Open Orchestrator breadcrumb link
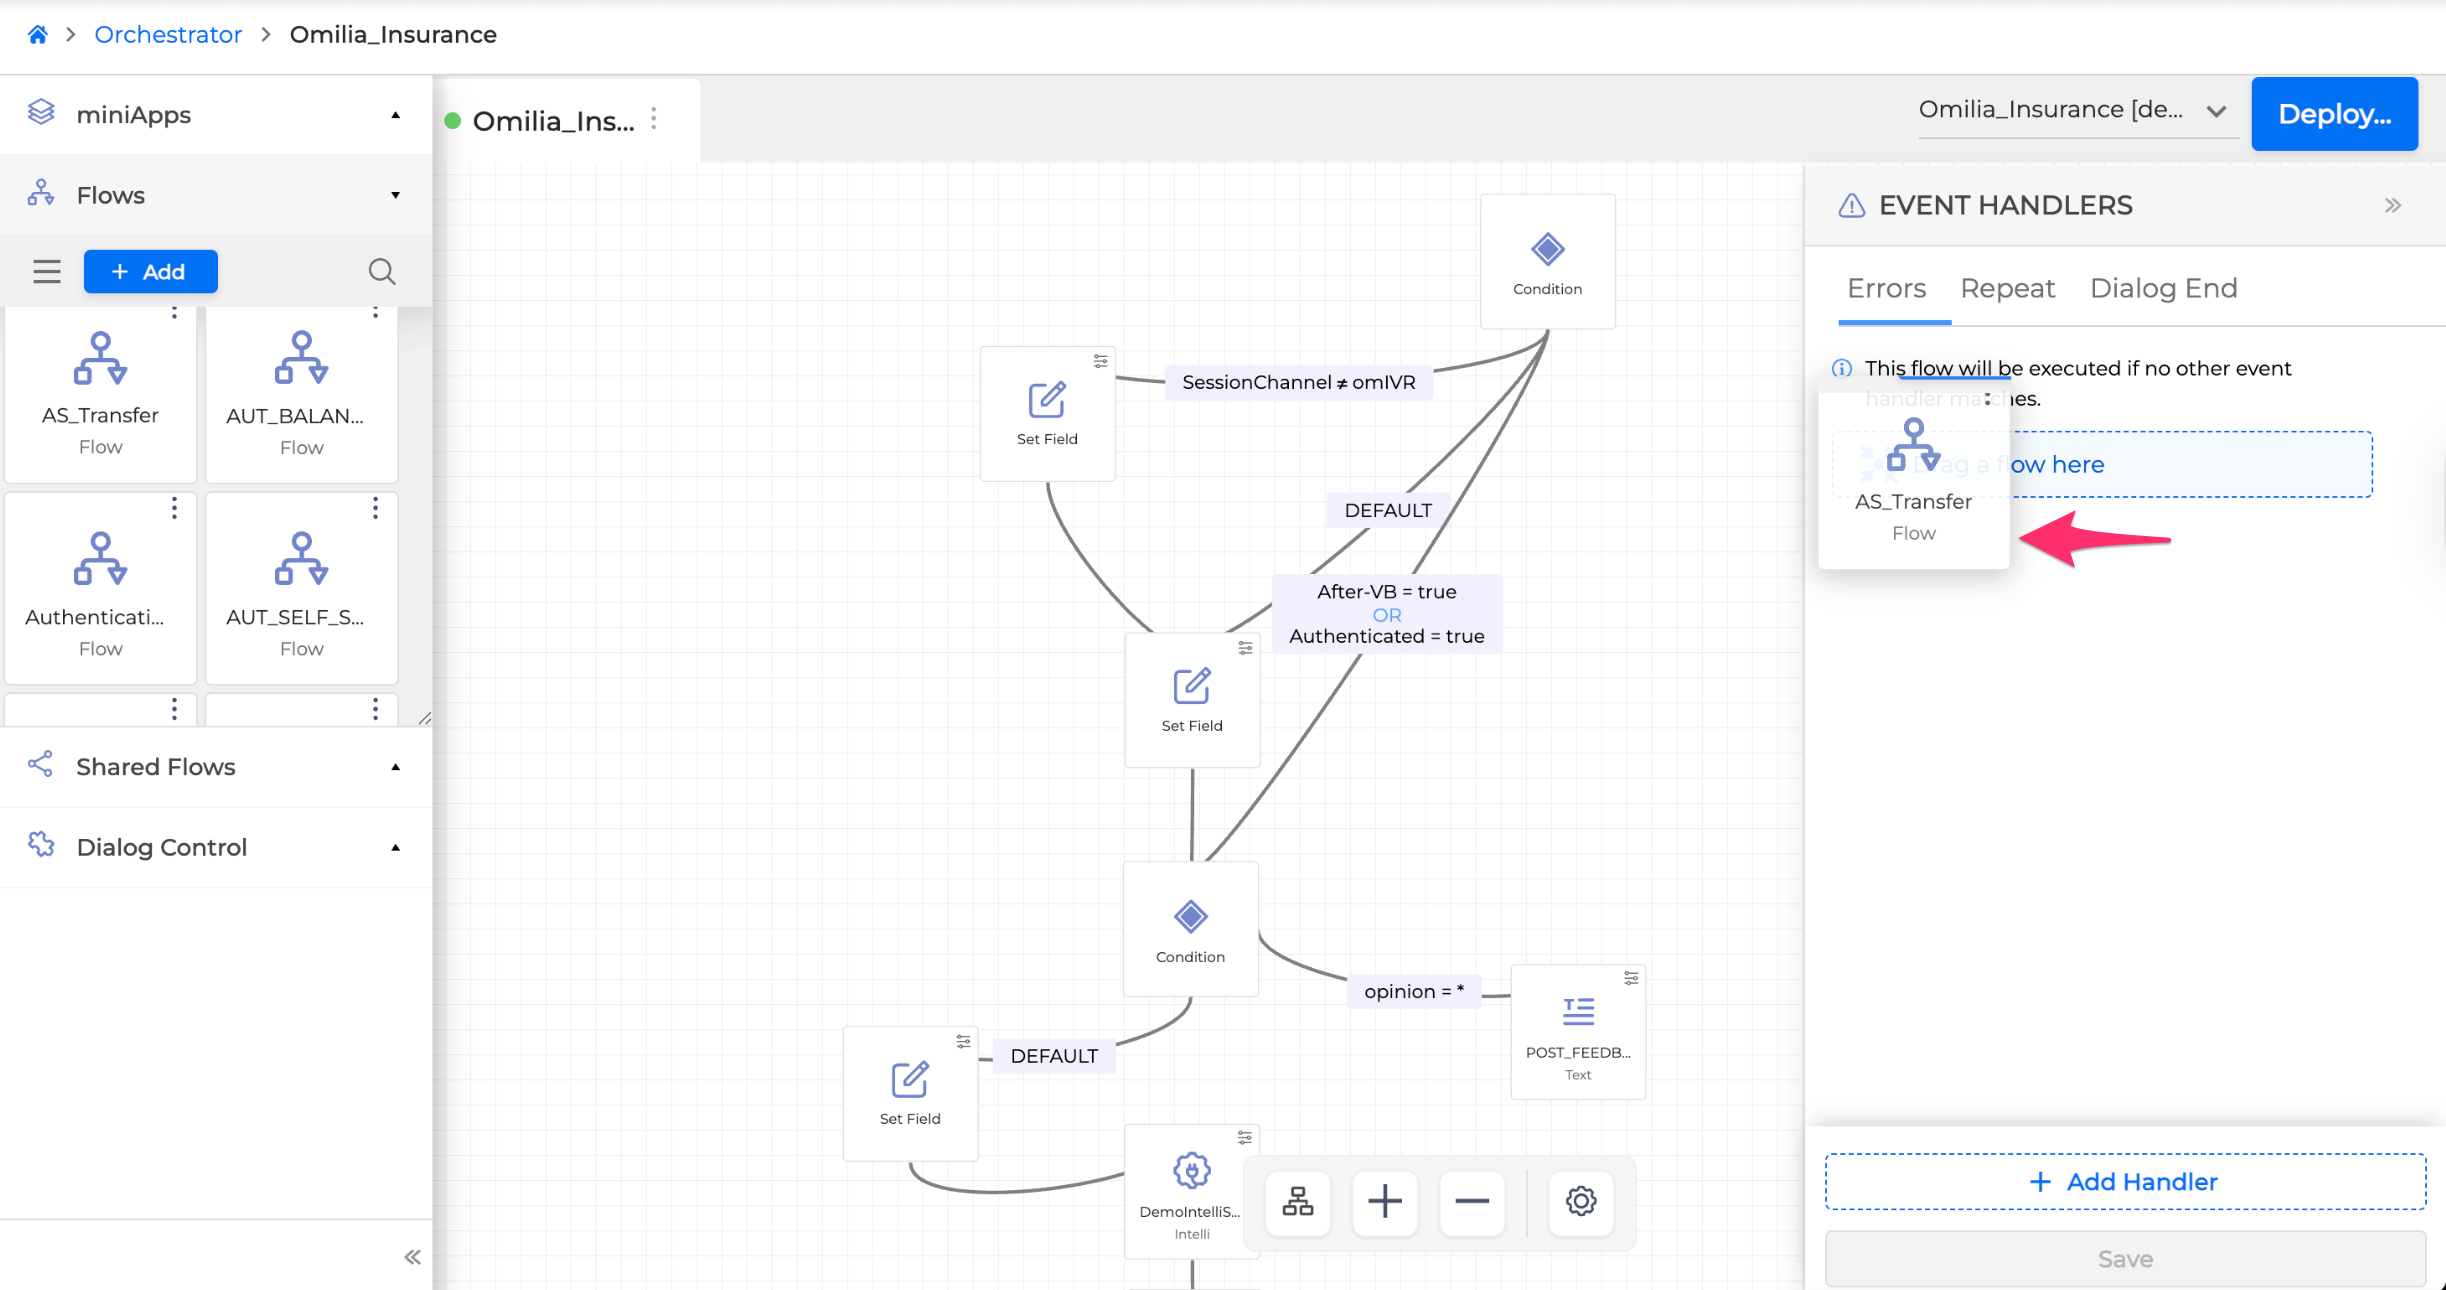 [x=168, y=35]
